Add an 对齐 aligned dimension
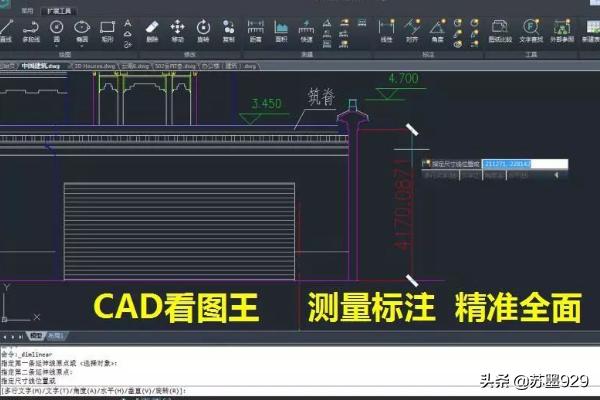Image resolution: width=600 pixels, height=400 pixels. point(412,31)
